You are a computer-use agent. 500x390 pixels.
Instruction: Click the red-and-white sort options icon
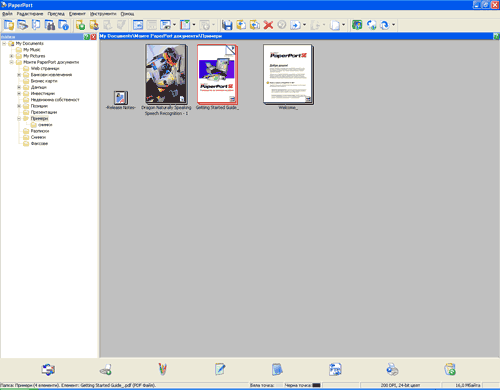(x=185, y=25)
